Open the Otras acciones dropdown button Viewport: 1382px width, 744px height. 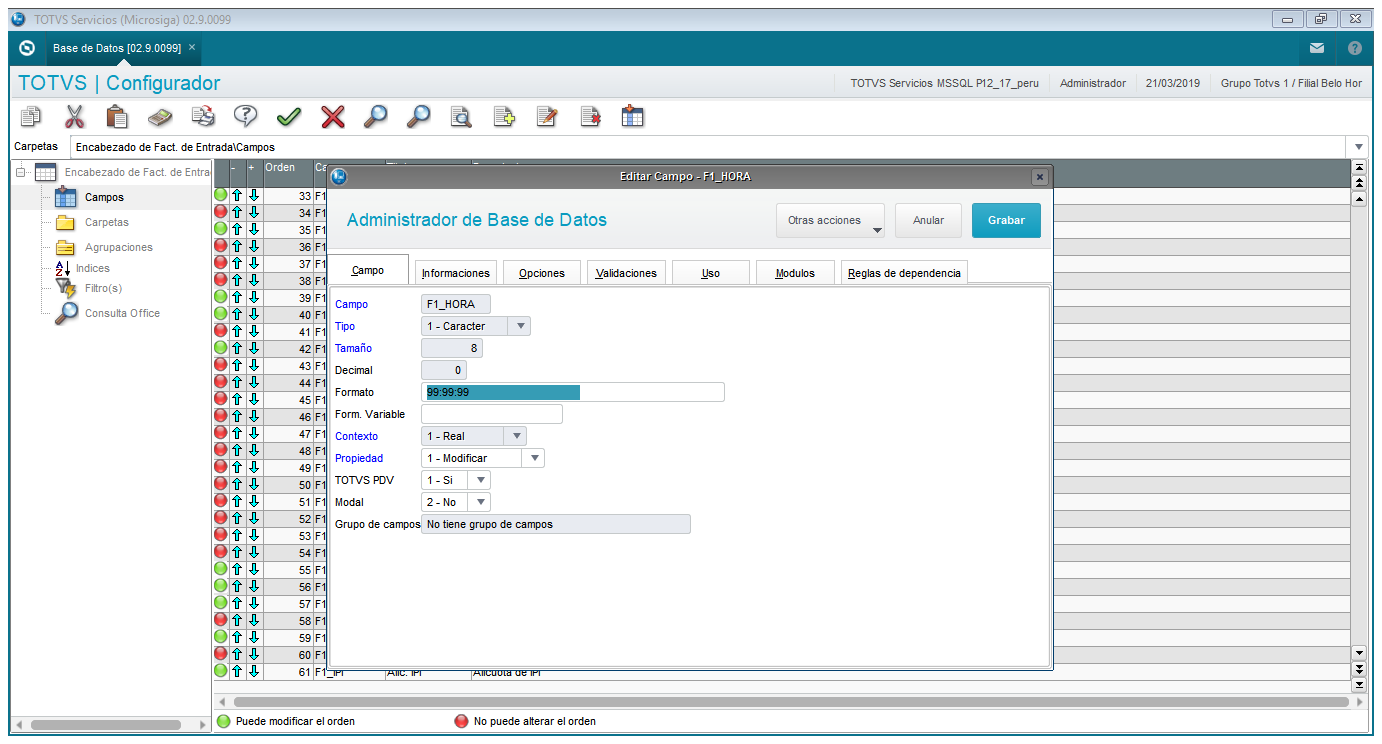click(830, 220)
